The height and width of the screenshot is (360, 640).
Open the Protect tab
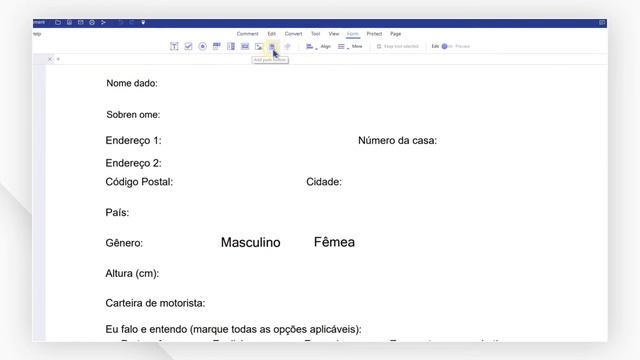(374, 34)
